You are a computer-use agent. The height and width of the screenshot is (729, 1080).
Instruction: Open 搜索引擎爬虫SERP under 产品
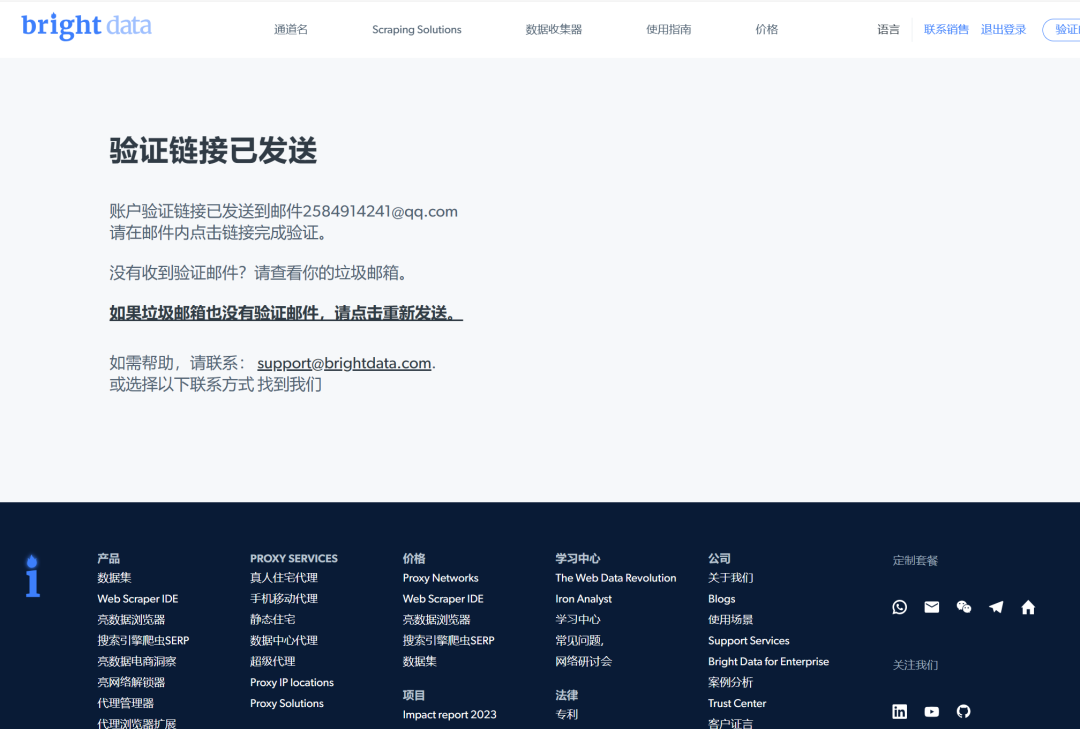(x=143, y=640)
